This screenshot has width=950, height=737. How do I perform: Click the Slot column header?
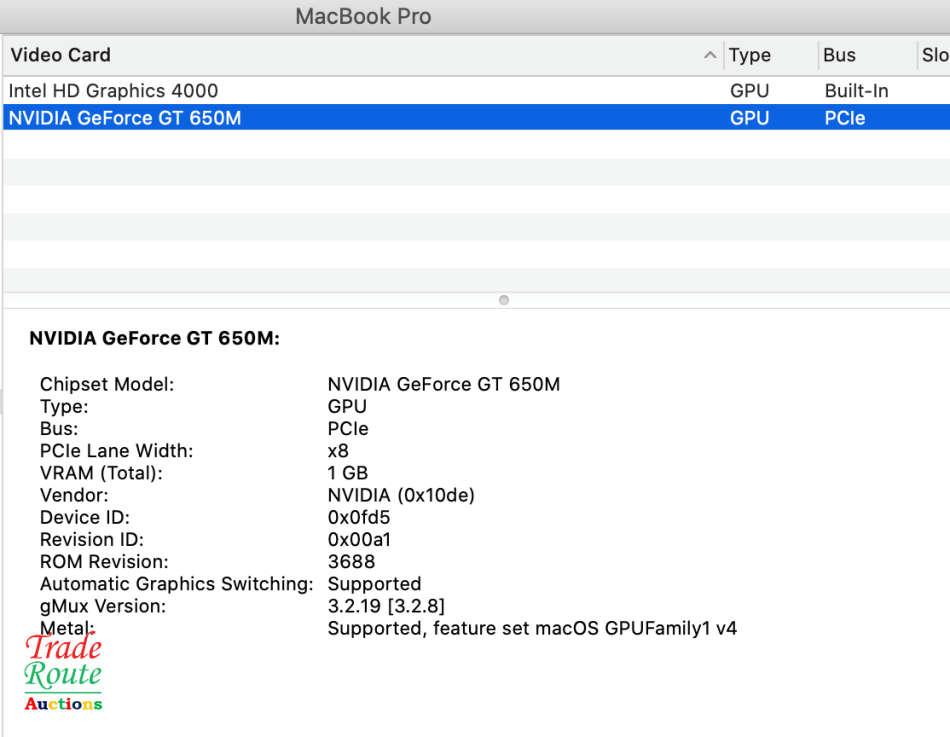tap(934, 55)
